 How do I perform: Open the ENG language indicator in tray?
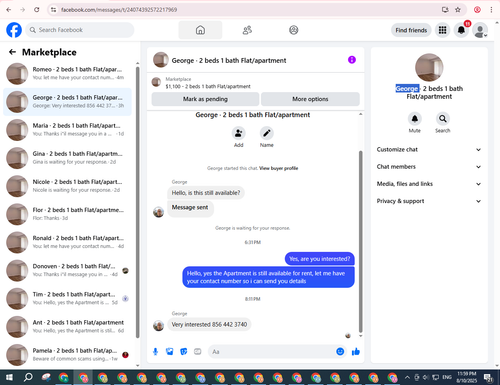click(x=447, y=377)
